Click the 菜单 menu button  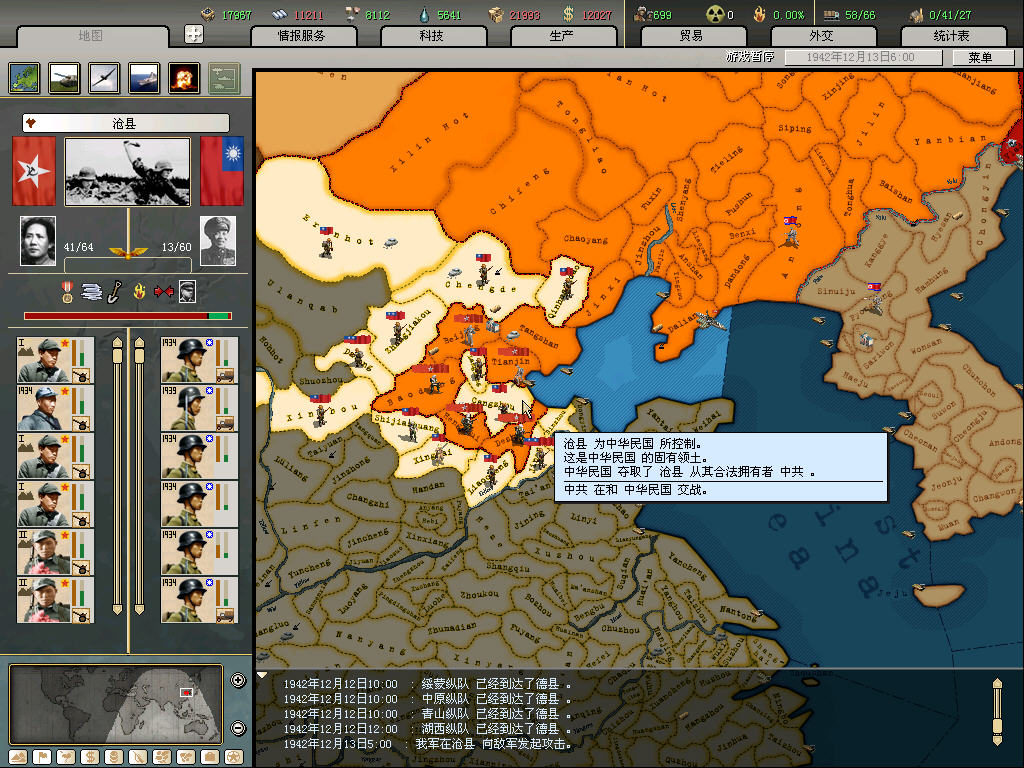coord(982,57)
